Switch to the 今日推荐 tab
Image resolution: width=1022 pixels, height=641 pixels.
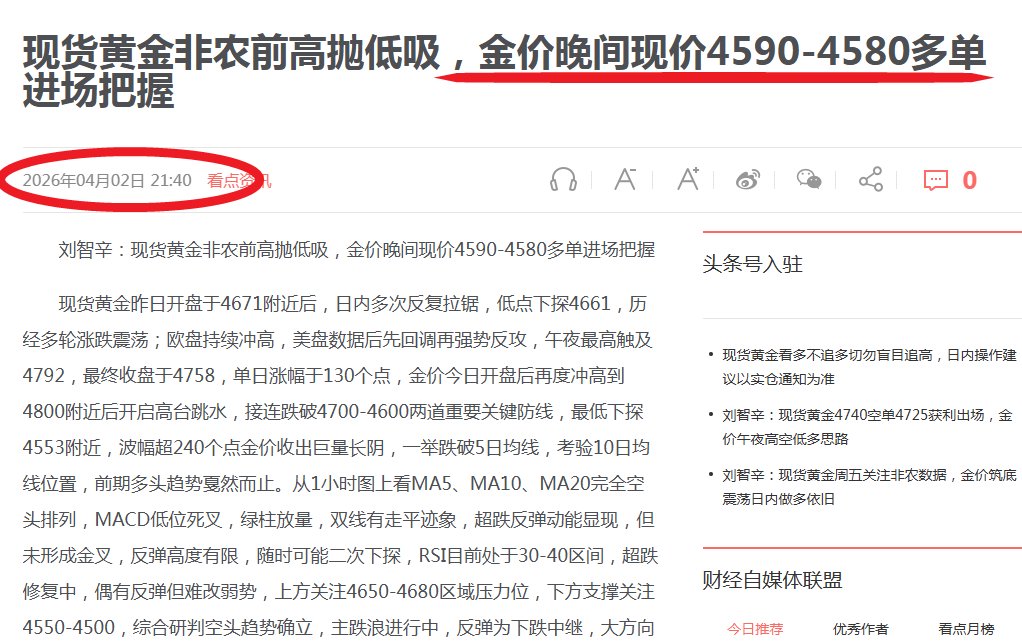[x=755, y=629]
